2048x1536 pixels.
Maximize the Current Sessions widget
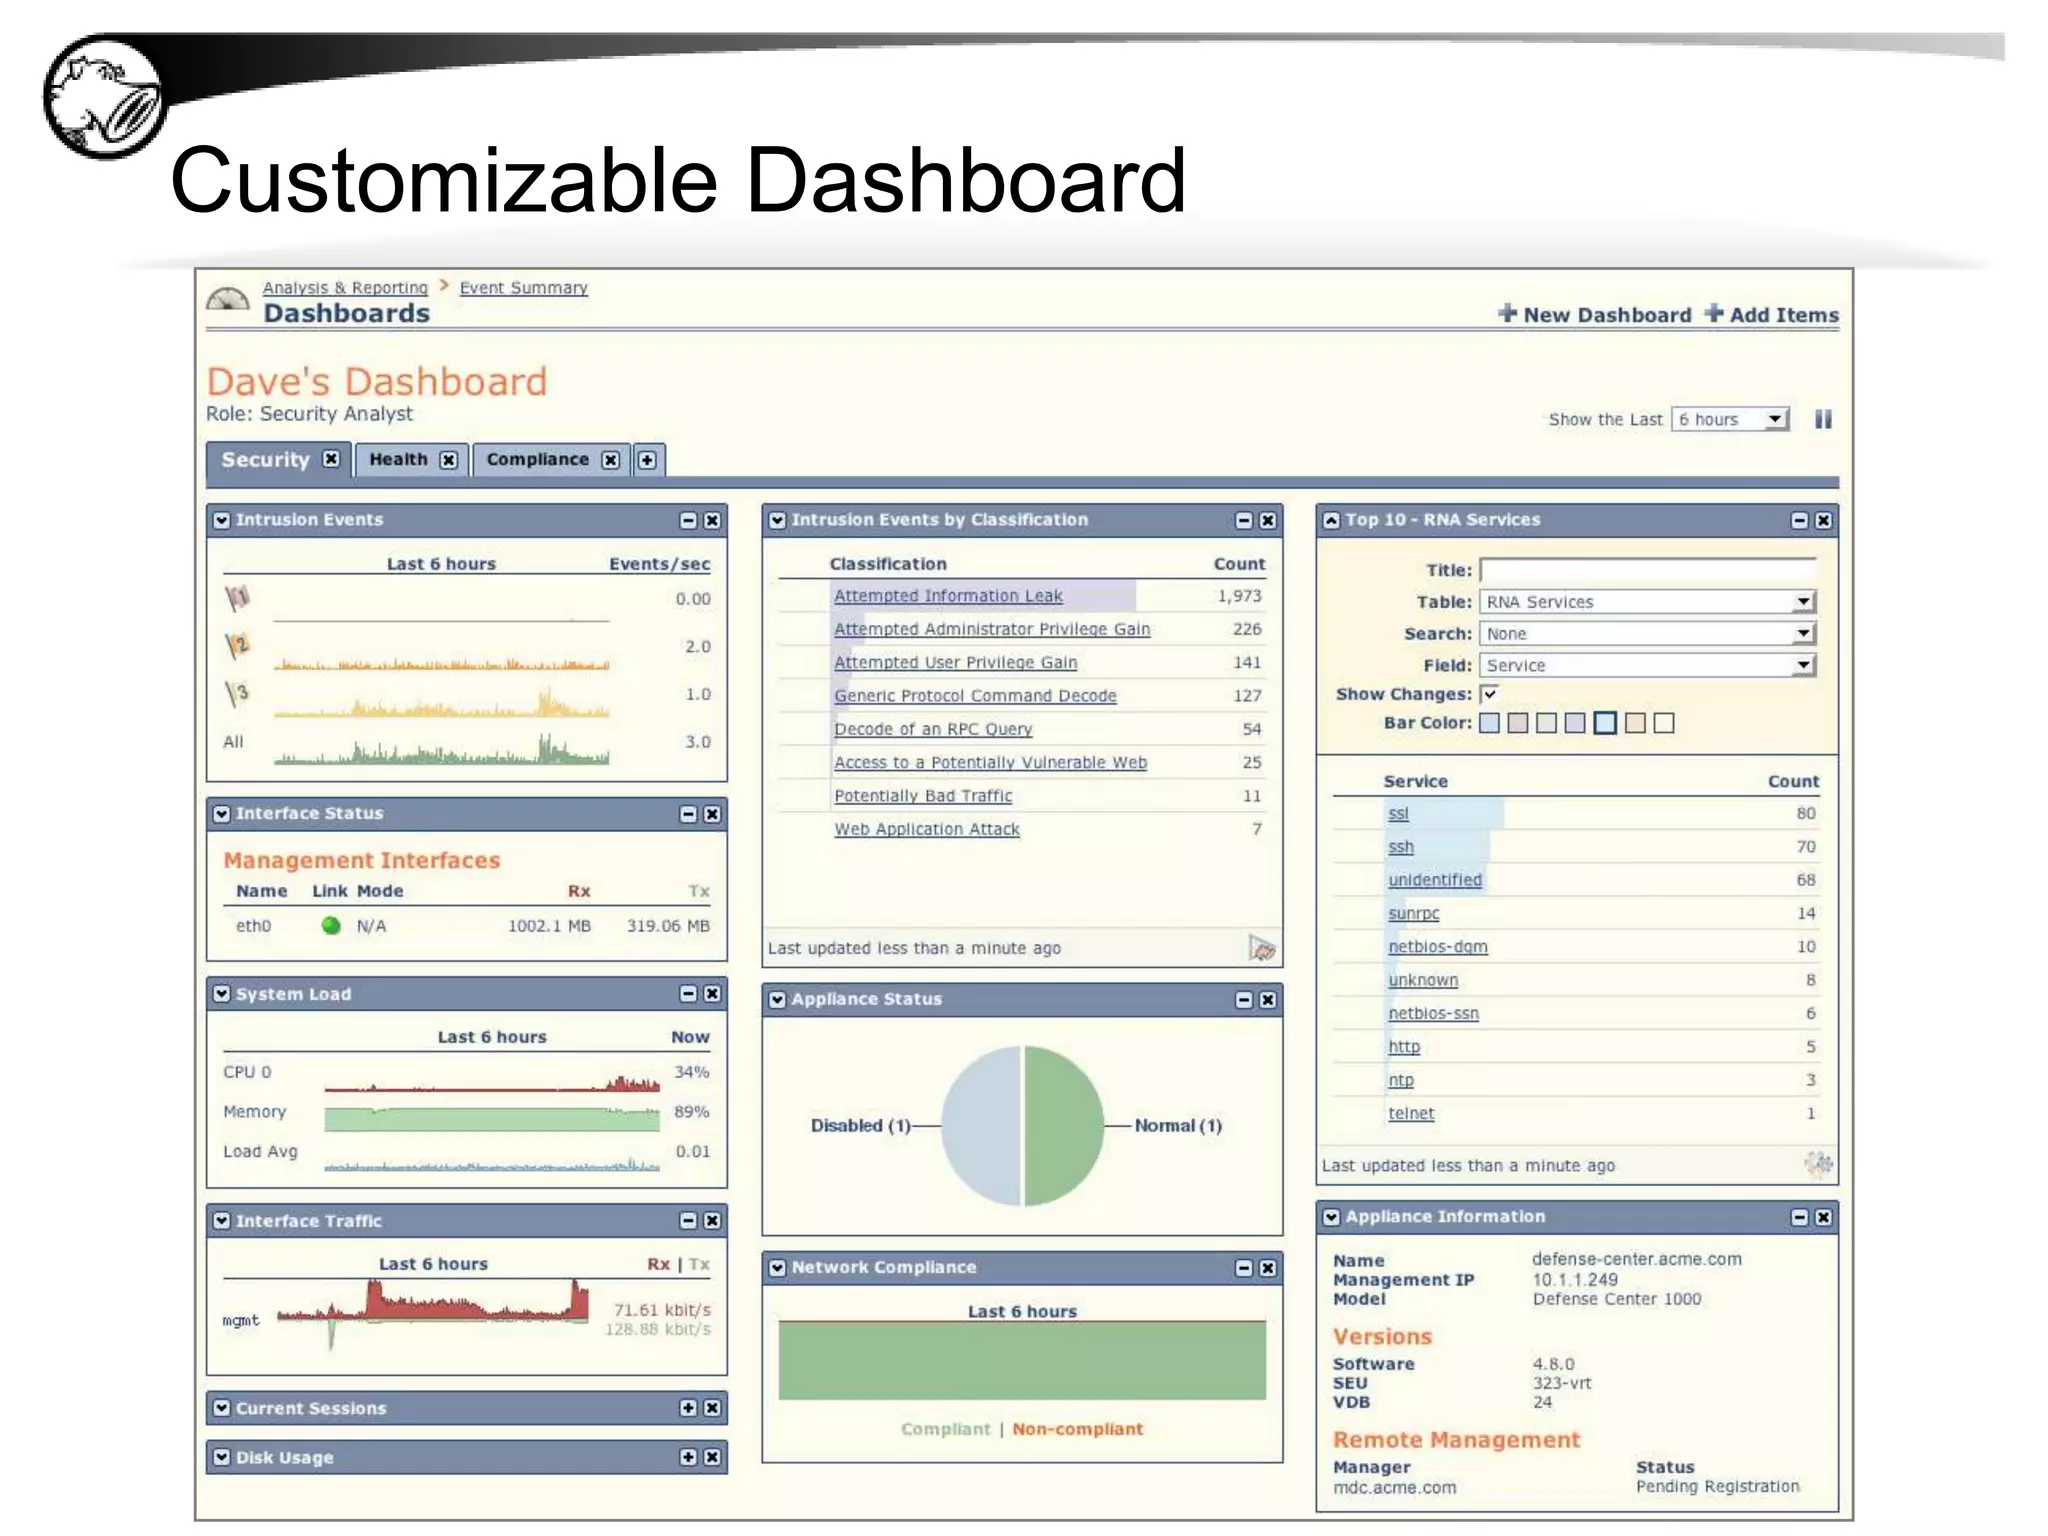click(x=688, y=1407)
